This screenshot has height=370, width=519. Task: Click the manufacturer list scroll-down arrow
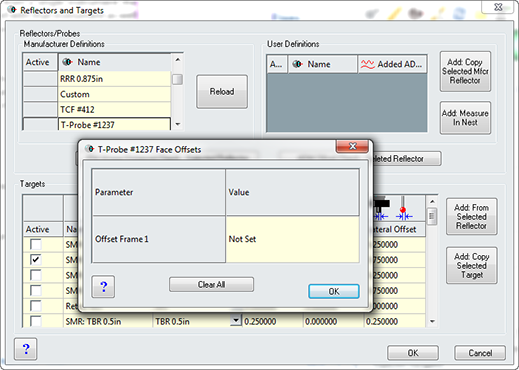(x=178, y=124)
